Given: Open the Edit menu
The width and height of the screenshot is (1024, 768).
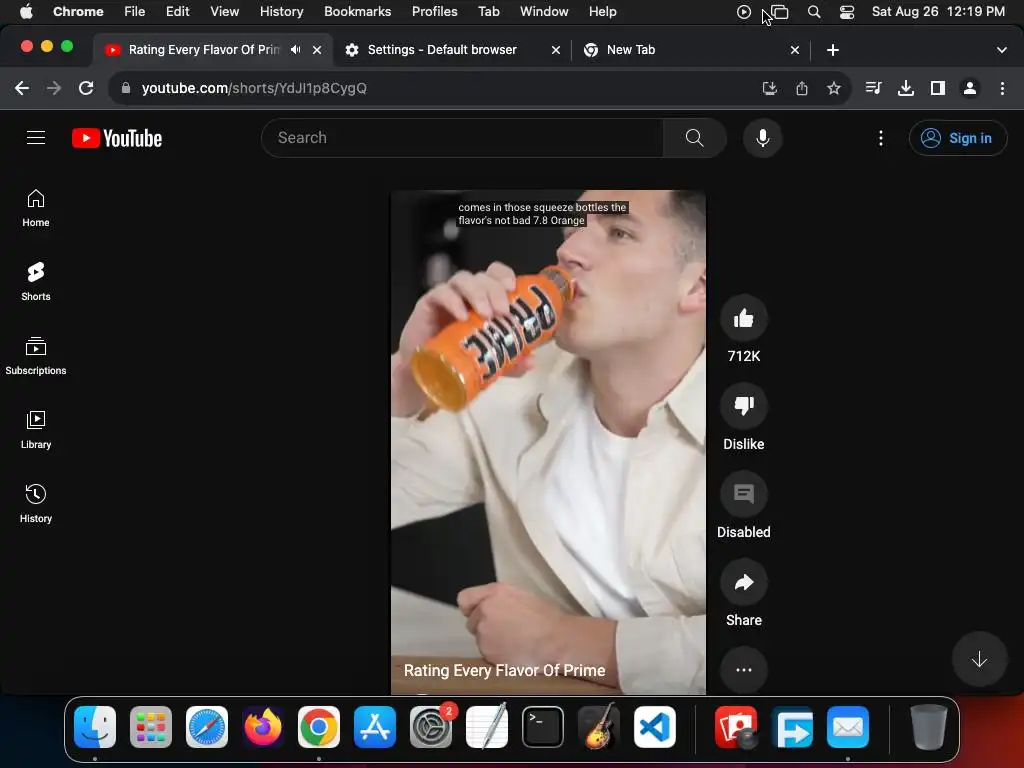Looking at the screenshot, I should point(177,12).
